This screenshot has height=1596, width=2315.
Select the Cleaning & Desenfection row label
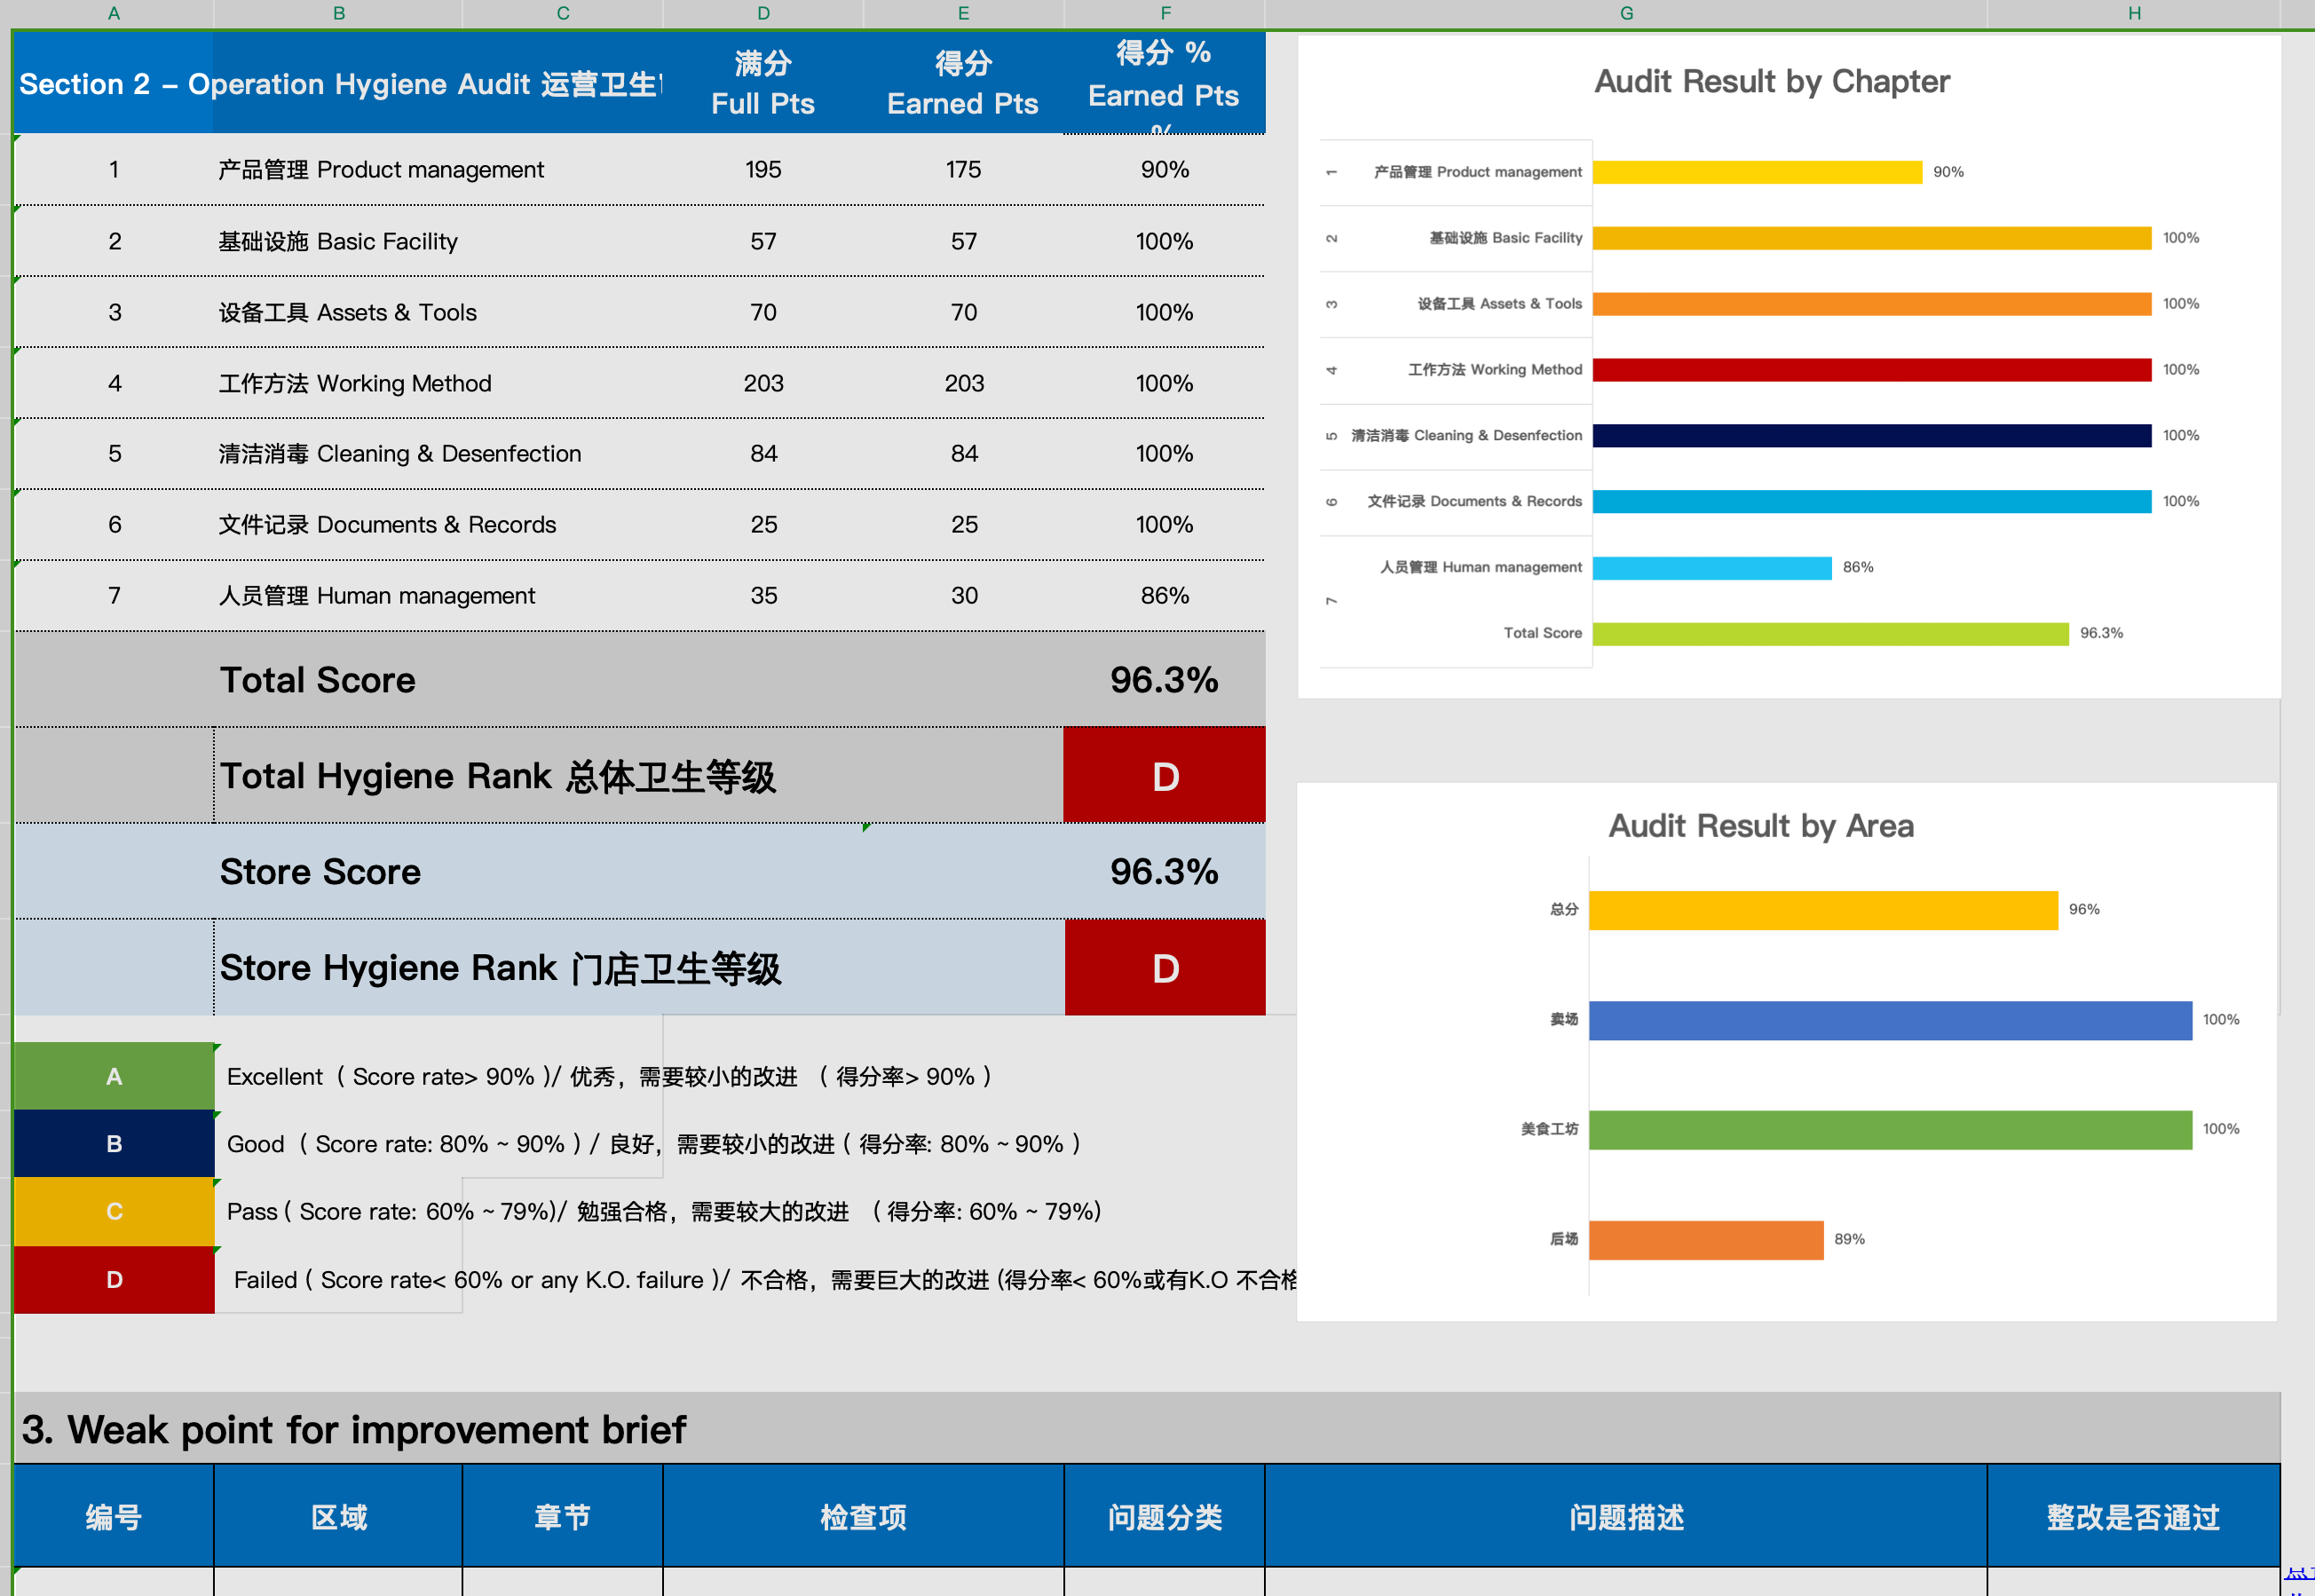point(400,454)
